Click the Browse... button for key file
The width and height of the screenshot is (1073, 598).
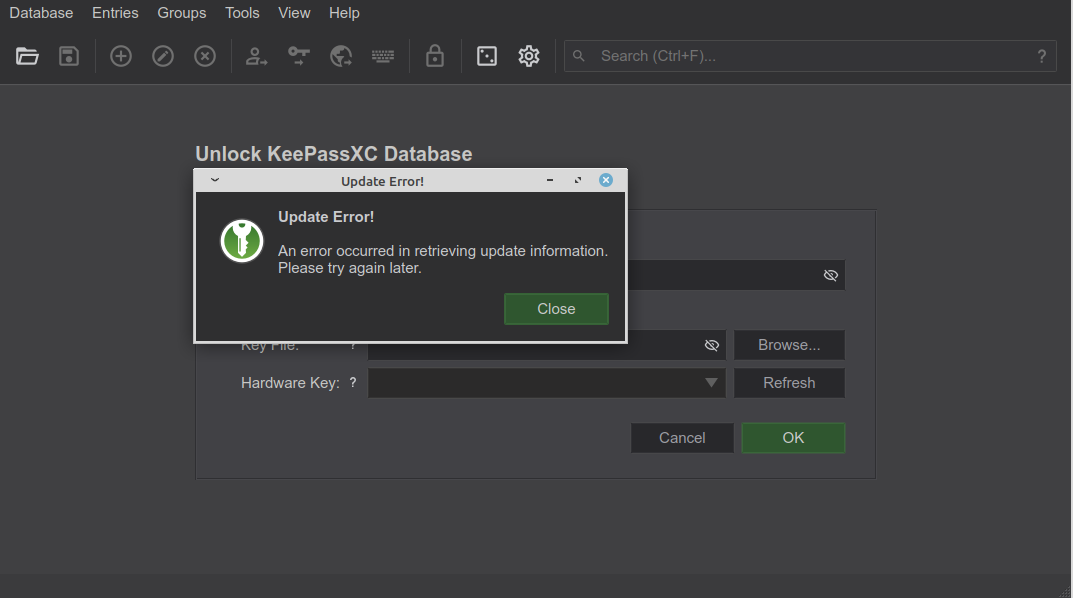pos(789,345)
